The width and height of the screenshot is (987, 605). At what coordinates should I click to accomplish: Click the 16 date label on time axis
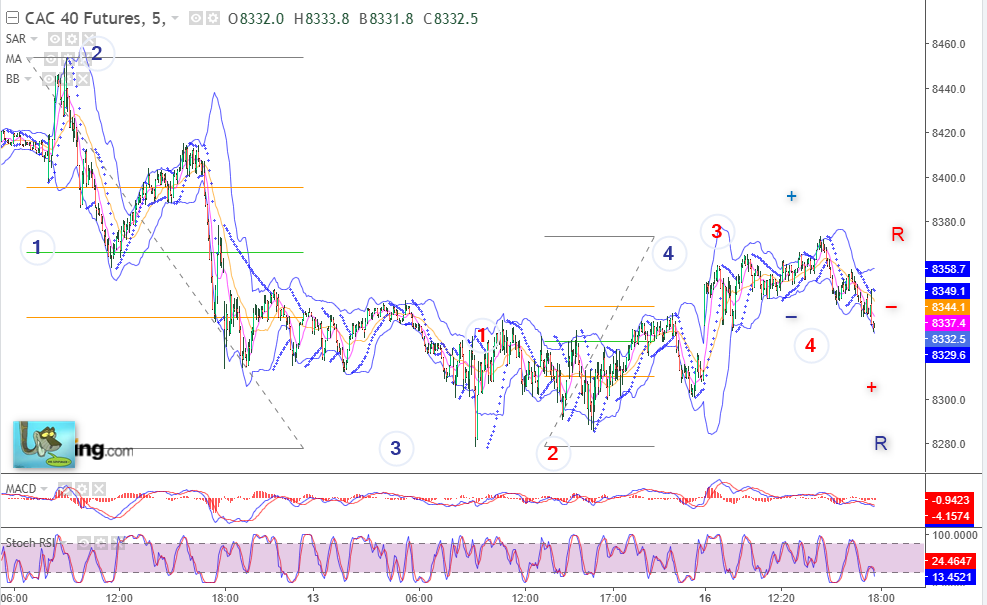704,597
